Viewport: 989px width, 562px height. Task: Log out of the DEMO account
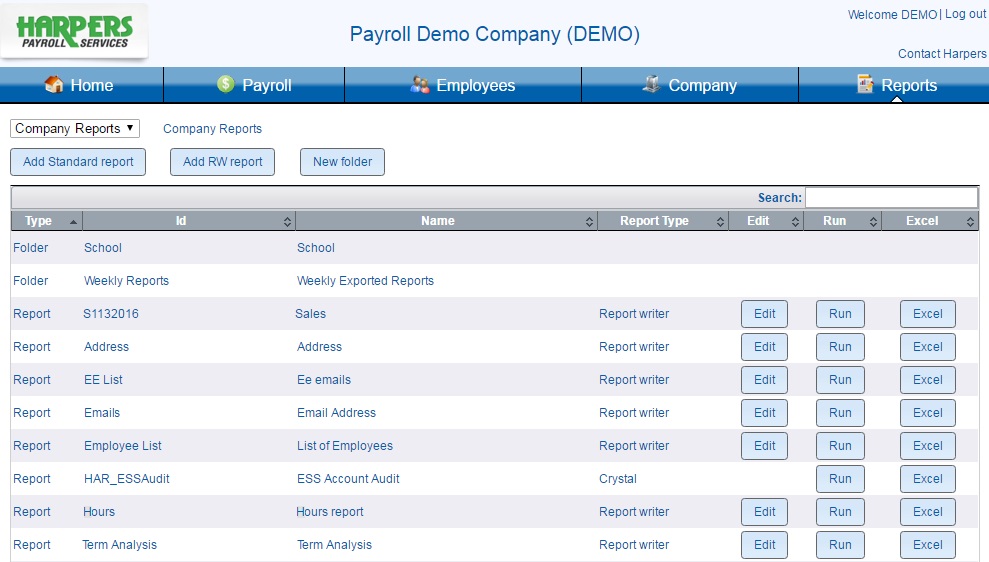pos(965,14)
